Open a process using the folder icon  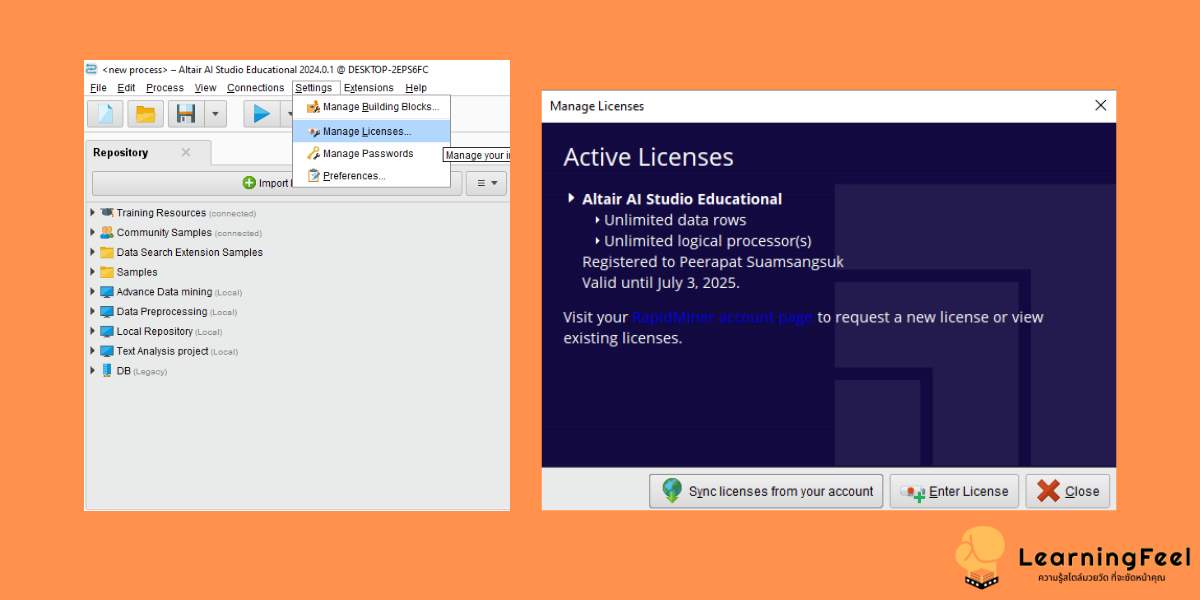pos(145,111)
